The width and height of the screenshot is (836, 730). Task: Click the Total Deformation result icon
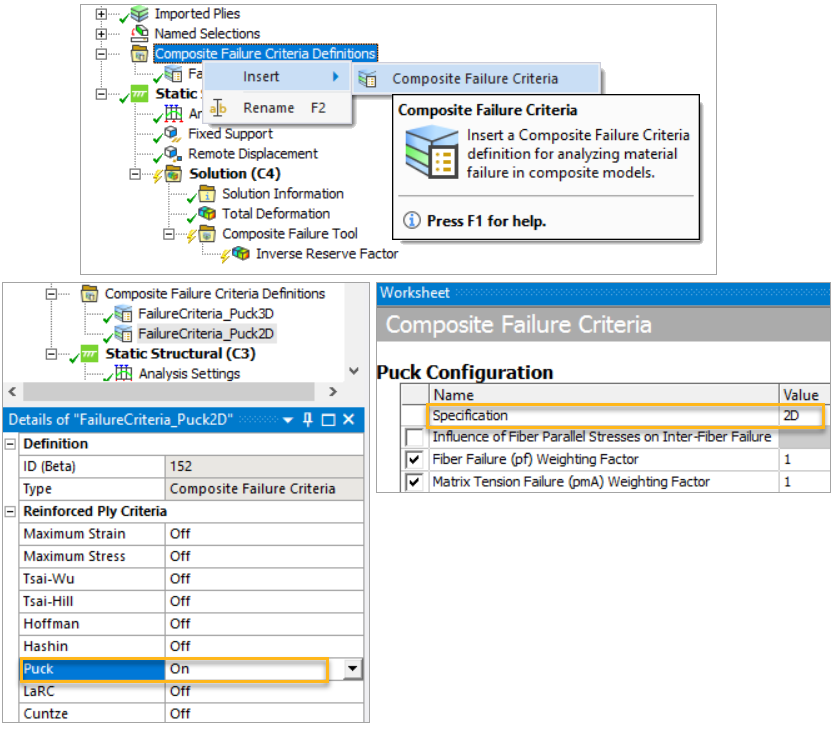pyautogui.click(x=207, y=213)
